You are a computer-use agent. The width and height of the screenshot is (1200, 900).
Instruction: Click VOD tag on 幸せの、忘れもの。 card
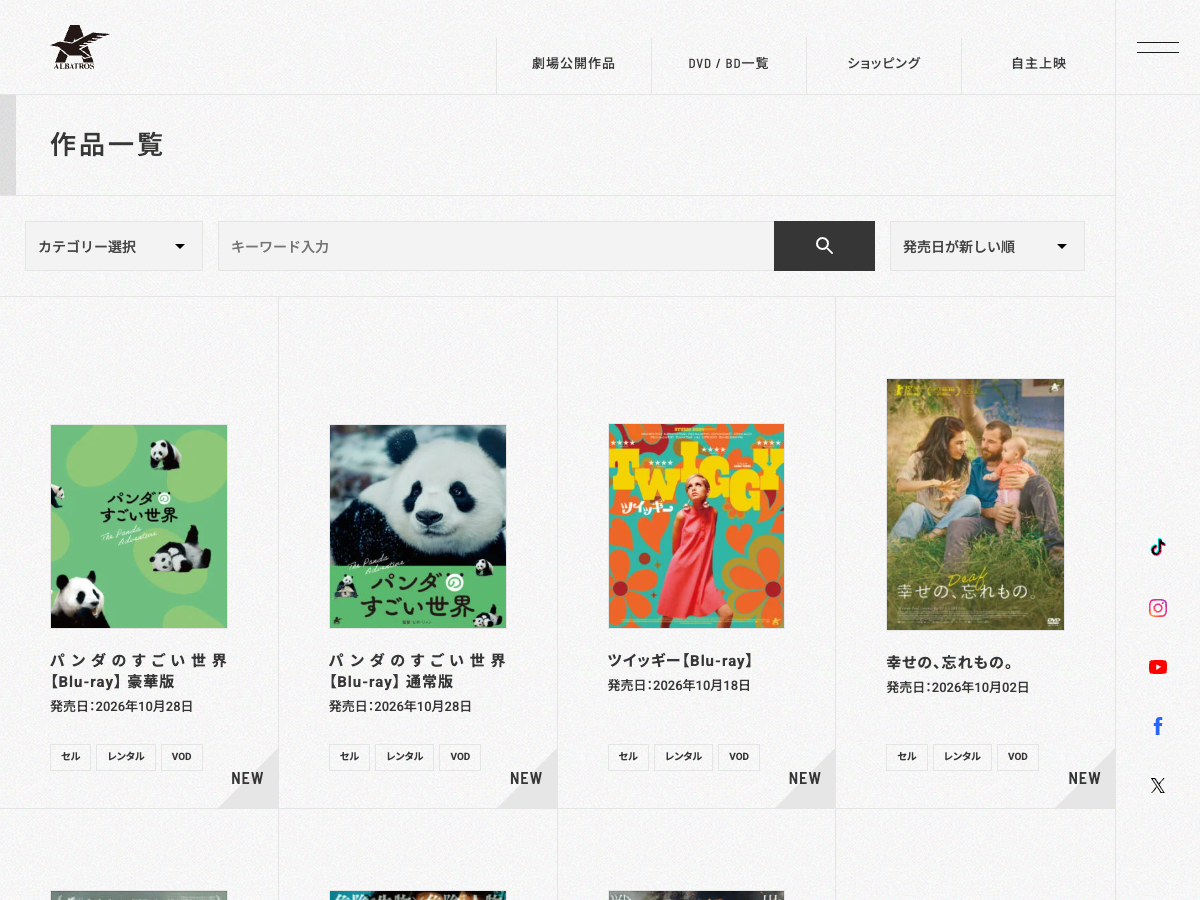point(1018,757)
